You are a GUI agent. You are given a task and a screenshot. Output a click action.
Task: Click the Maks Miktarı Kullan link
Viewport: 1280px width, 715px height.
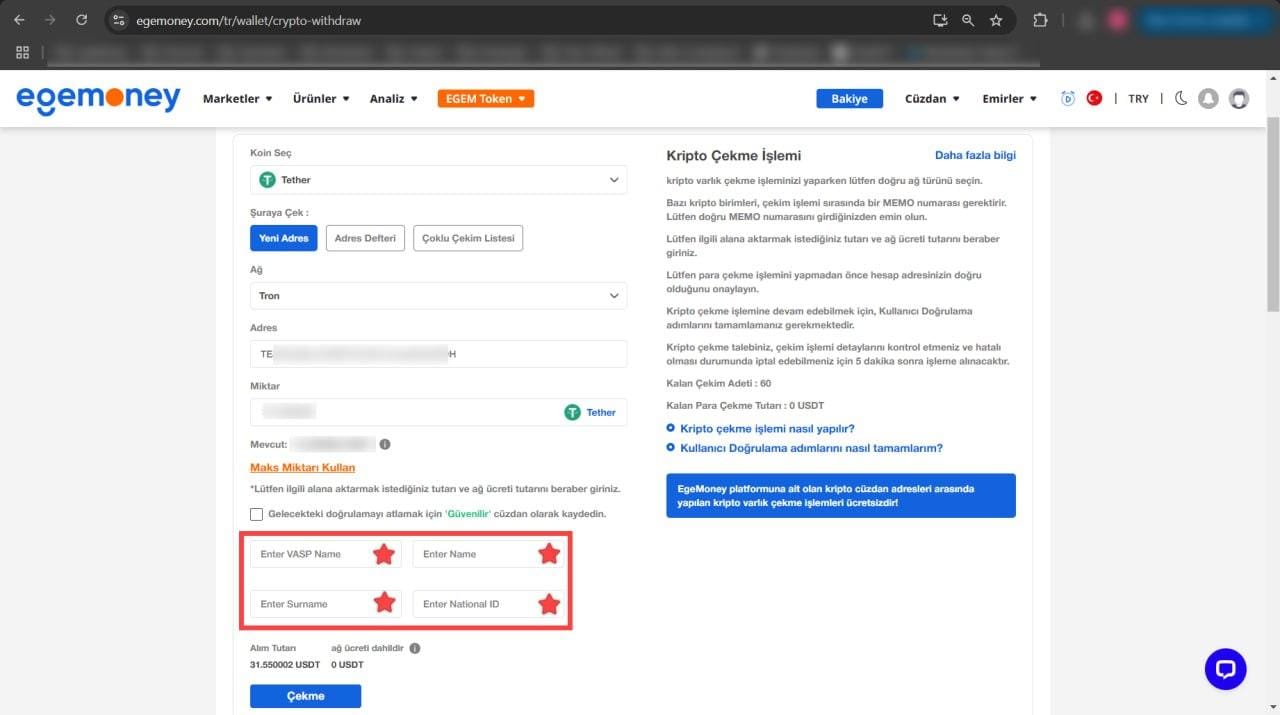point(302,467)
